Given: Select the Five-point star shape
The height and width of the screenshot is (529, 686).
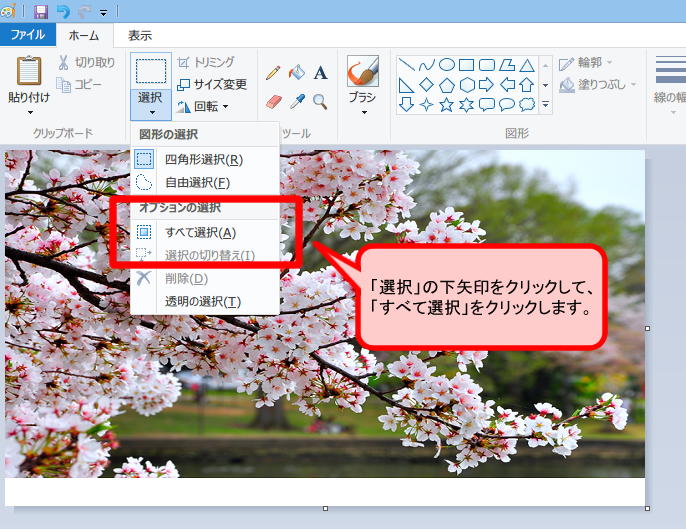Looking at the screenshot, I should click(x=447, y=105).
